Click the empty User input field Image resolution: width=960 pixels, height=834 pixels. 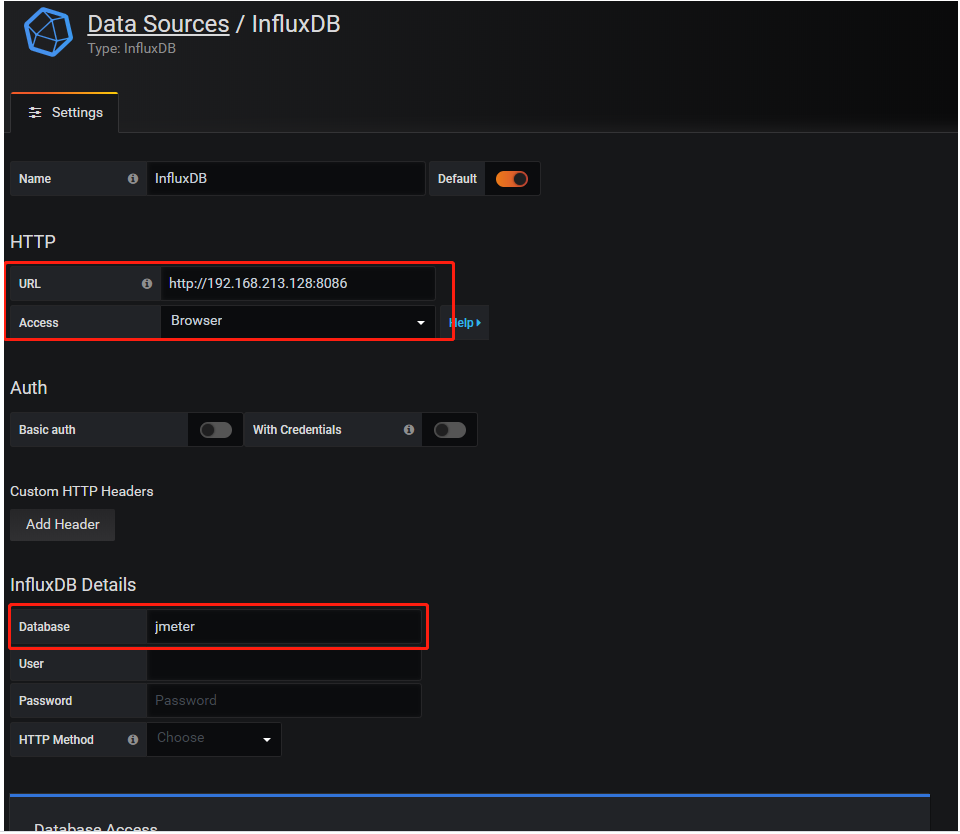tap(284, 664)
